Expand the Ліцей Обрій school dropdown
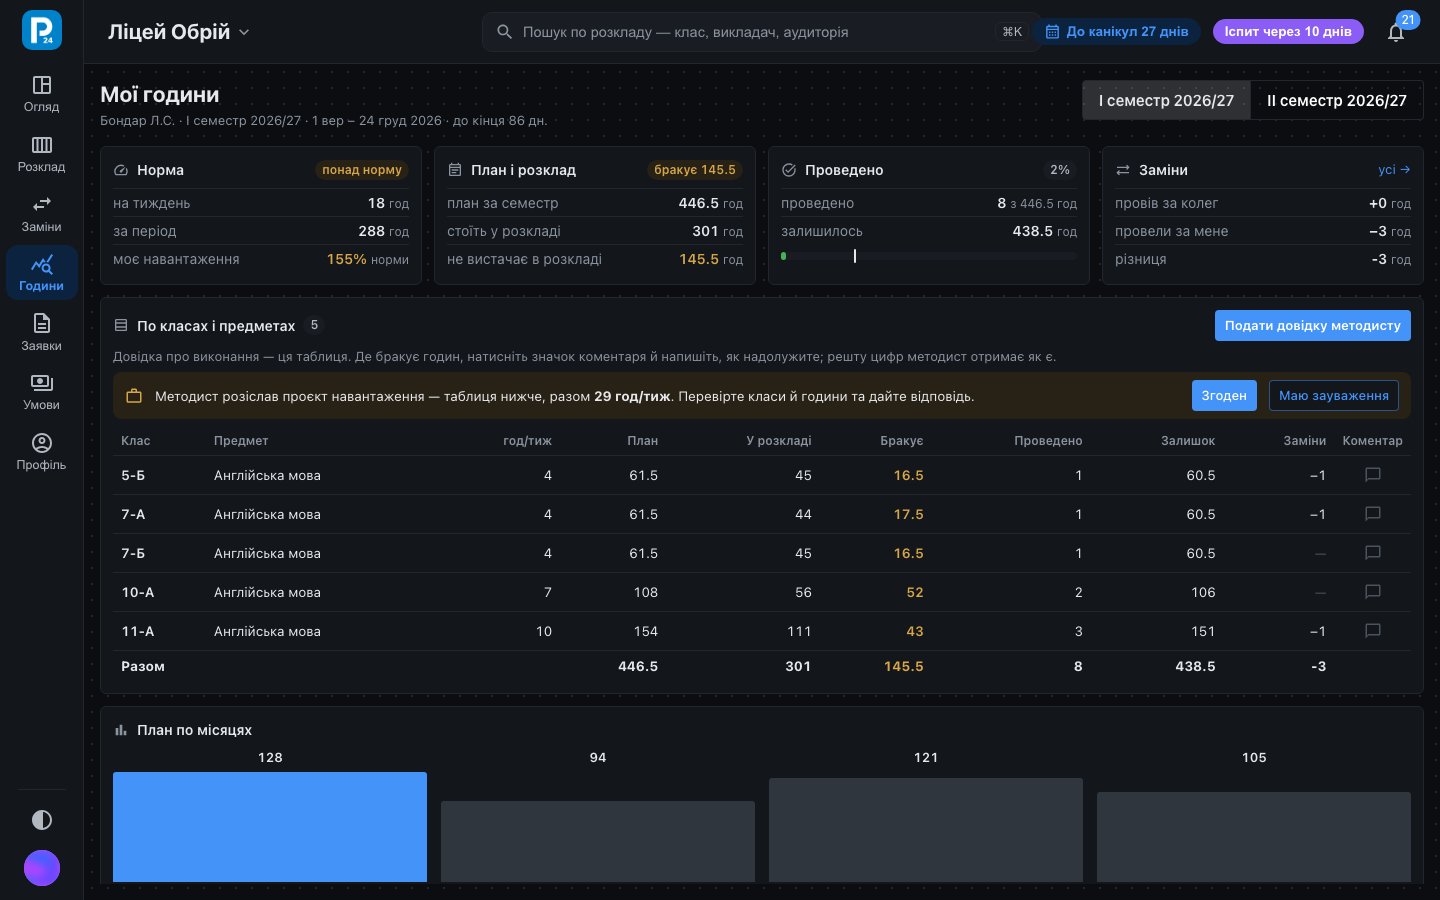The width and height of the screenshot is (1440, 900). 179,32
